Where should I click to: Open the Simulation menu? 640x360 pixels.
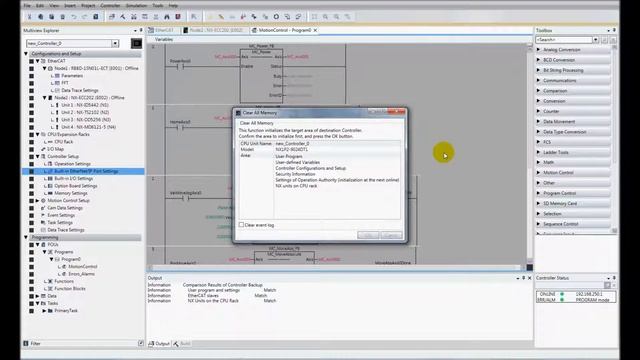click(x=136, y=6)
